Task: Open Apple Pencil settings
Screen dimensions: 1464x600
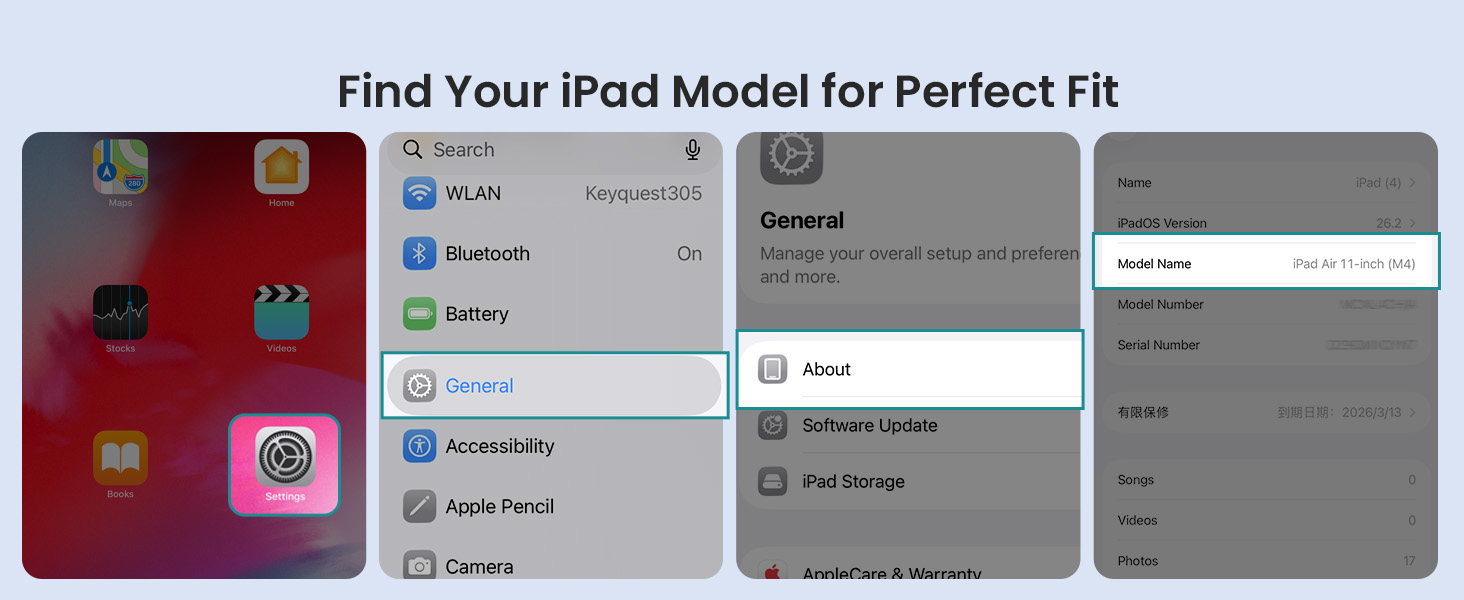Action: pos(551,507)
